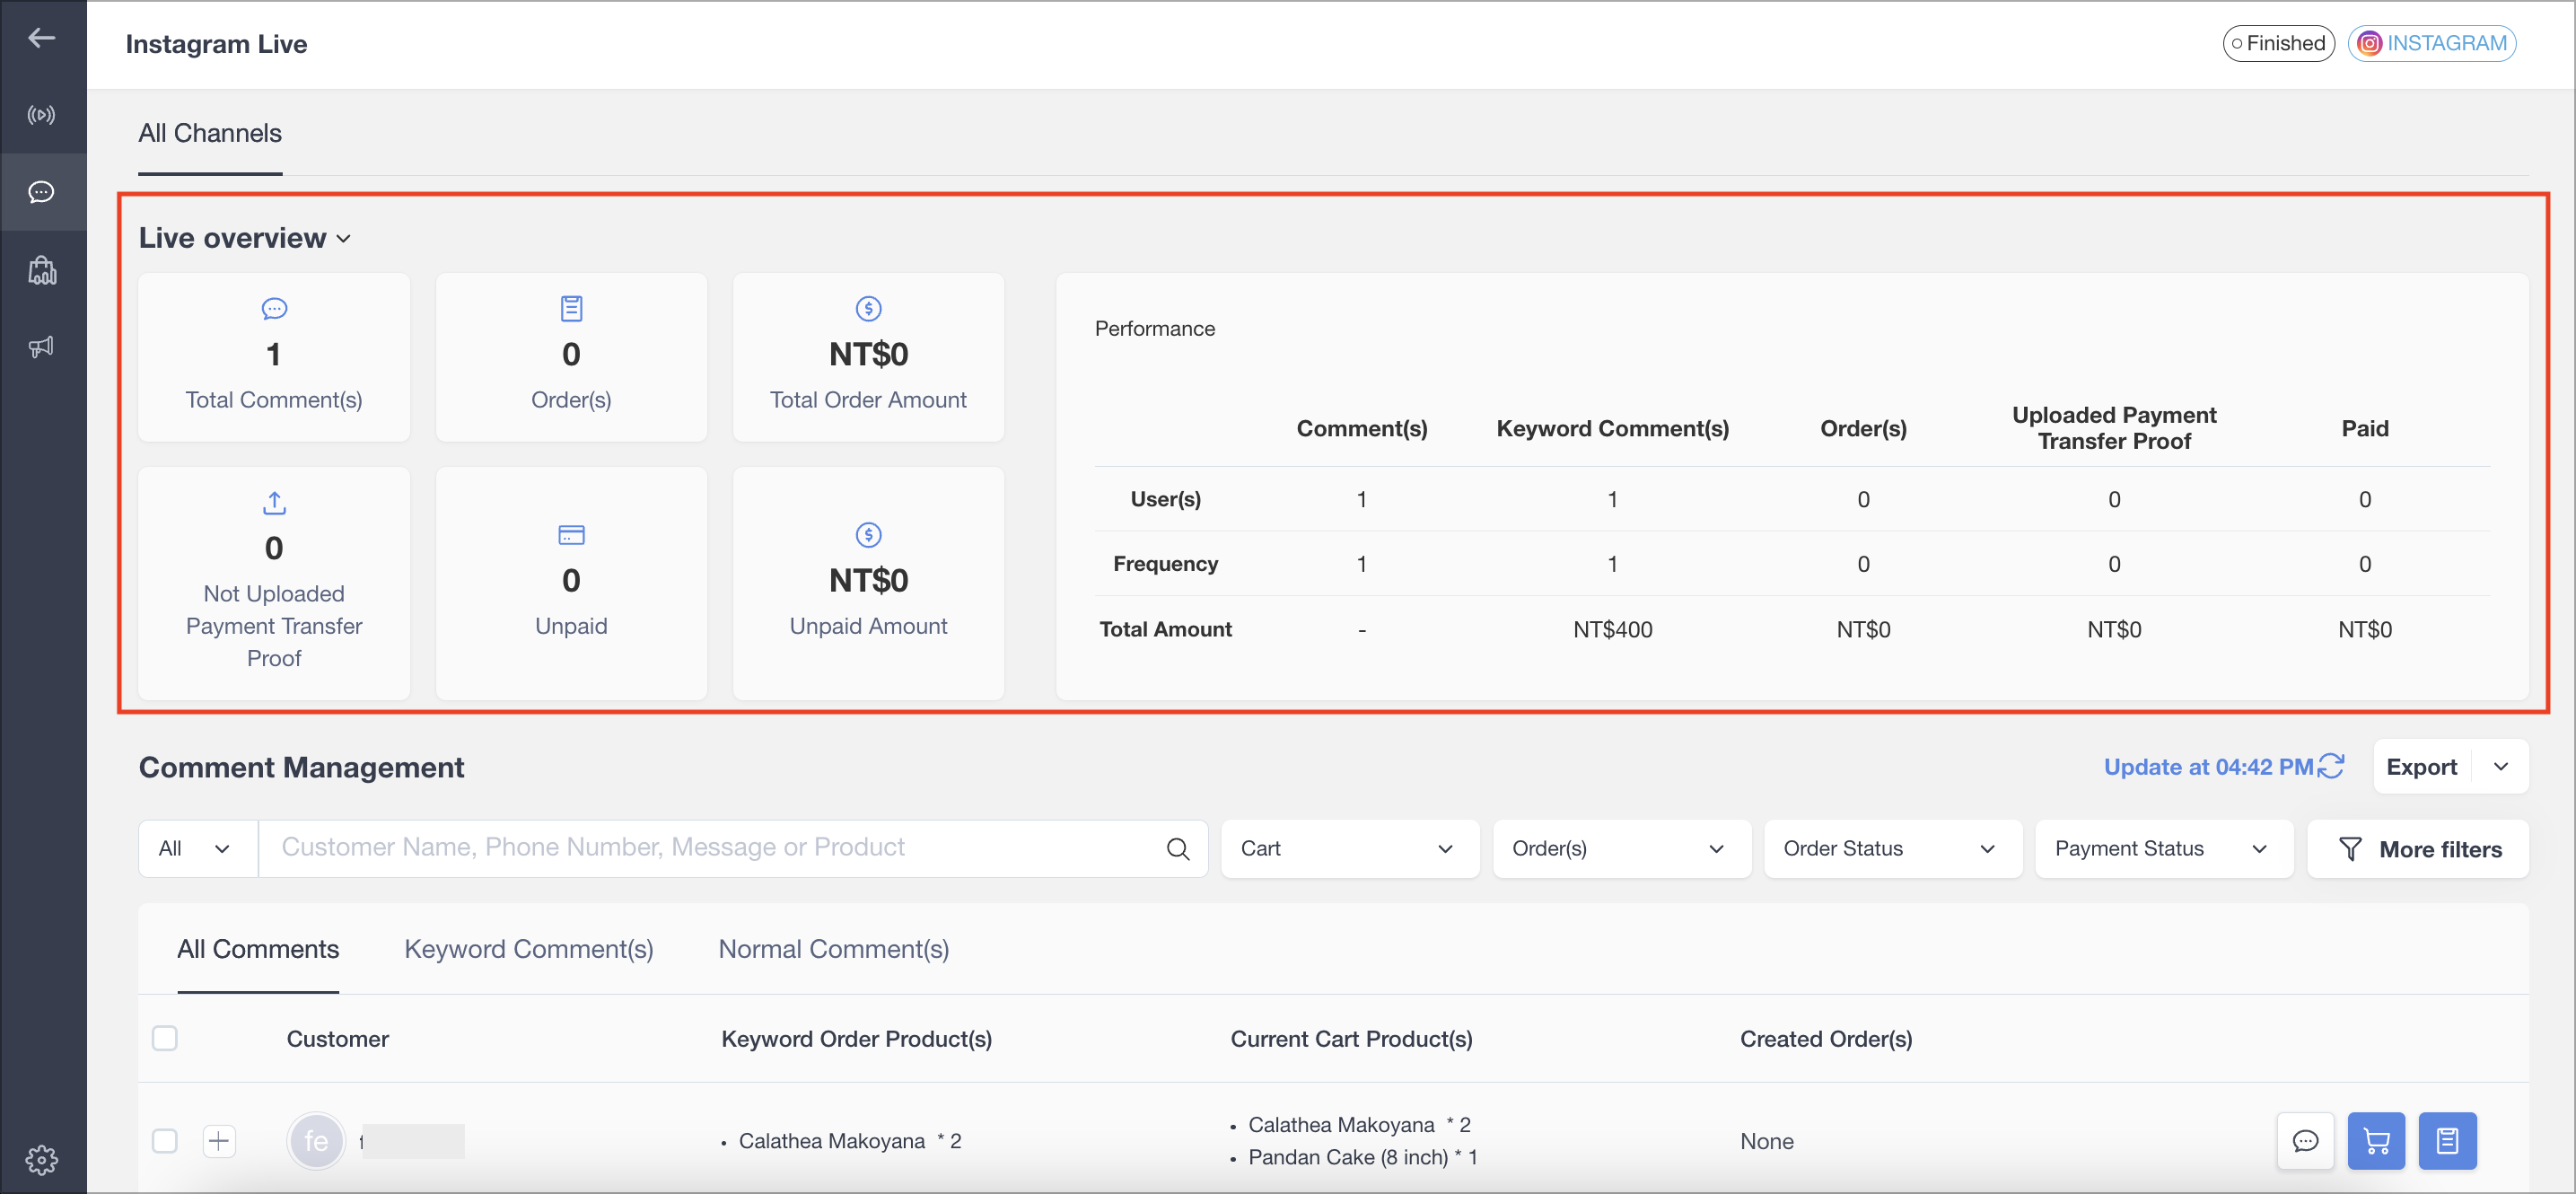
Task: Tick the checkbox for the first comment row
Action: (165, 1141)
